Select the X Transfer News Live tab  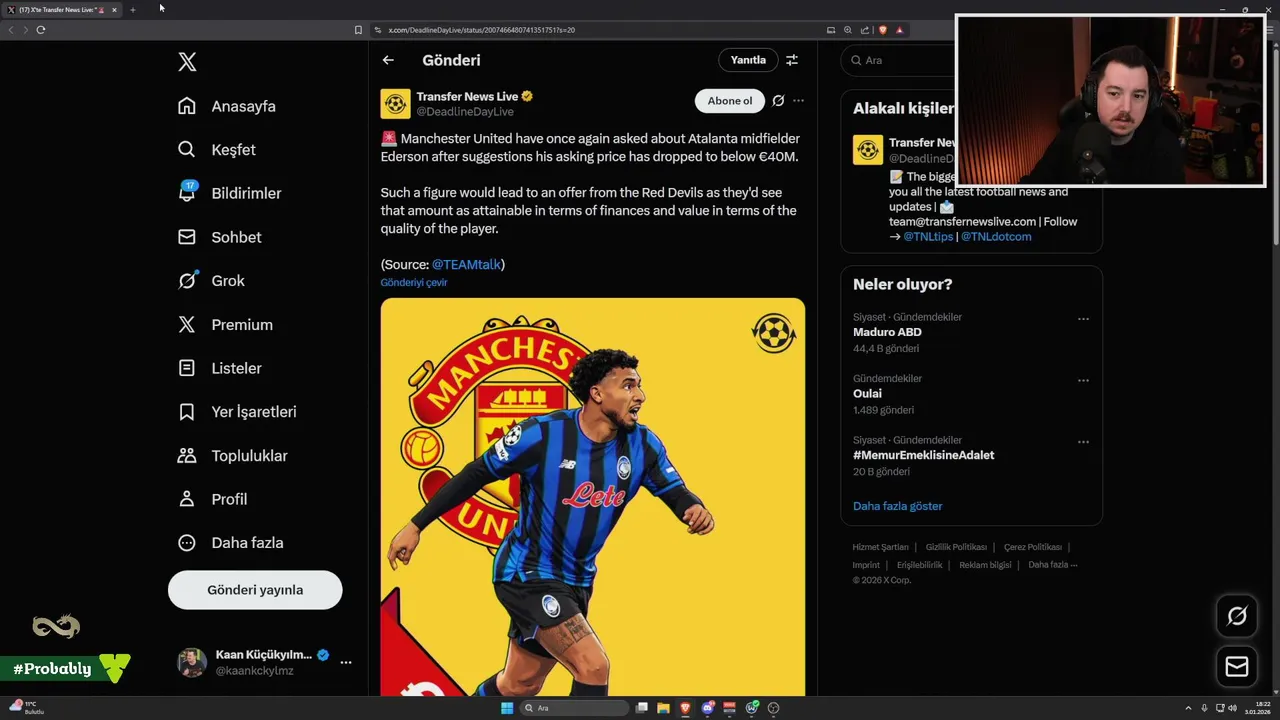pyautogui.click(x=62, y=10)
